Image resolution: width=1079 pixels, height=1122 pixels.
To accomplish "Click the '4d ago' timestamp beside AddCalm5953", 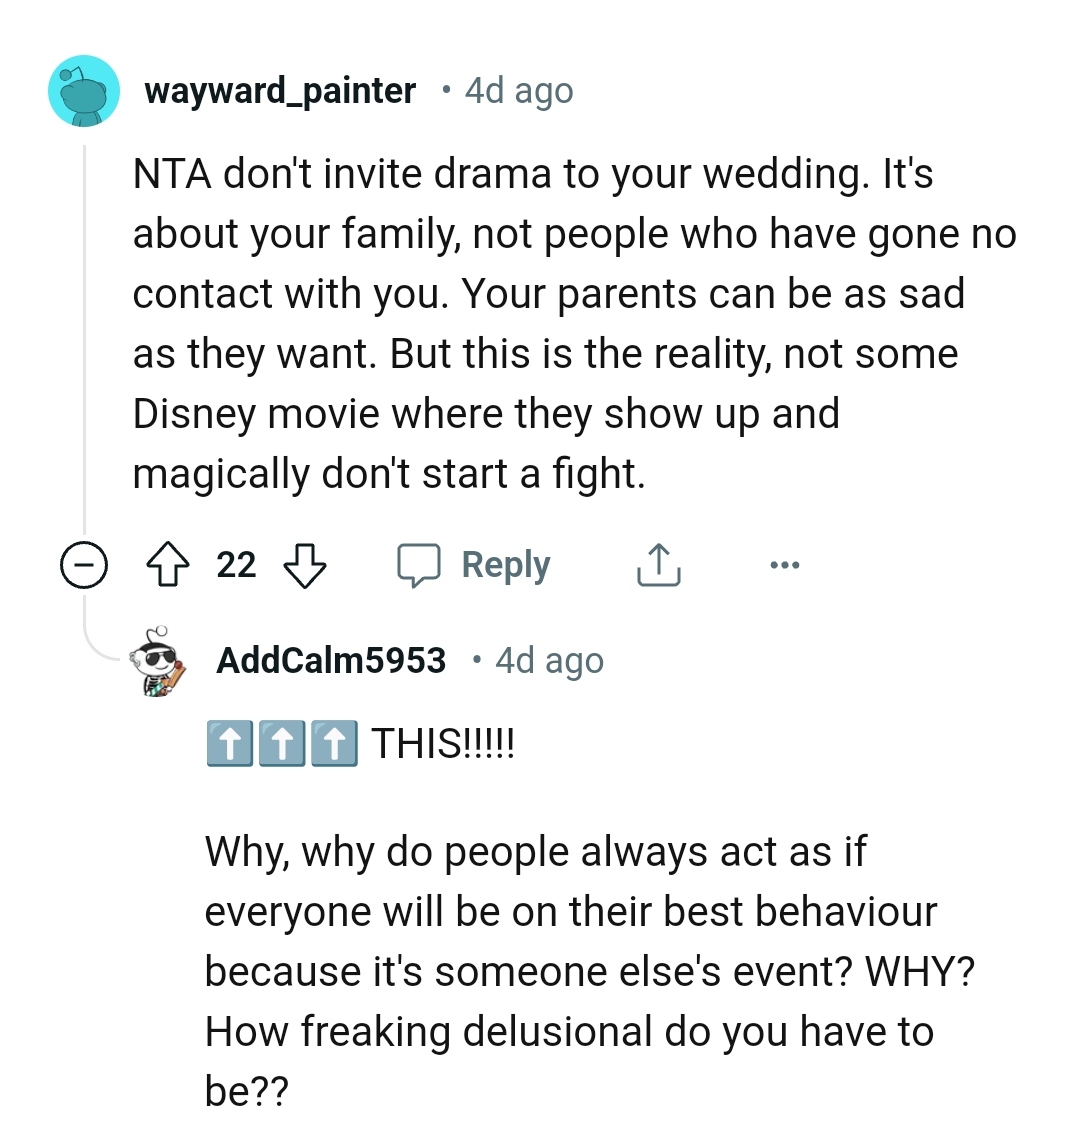I will click(x=549, y=660).
